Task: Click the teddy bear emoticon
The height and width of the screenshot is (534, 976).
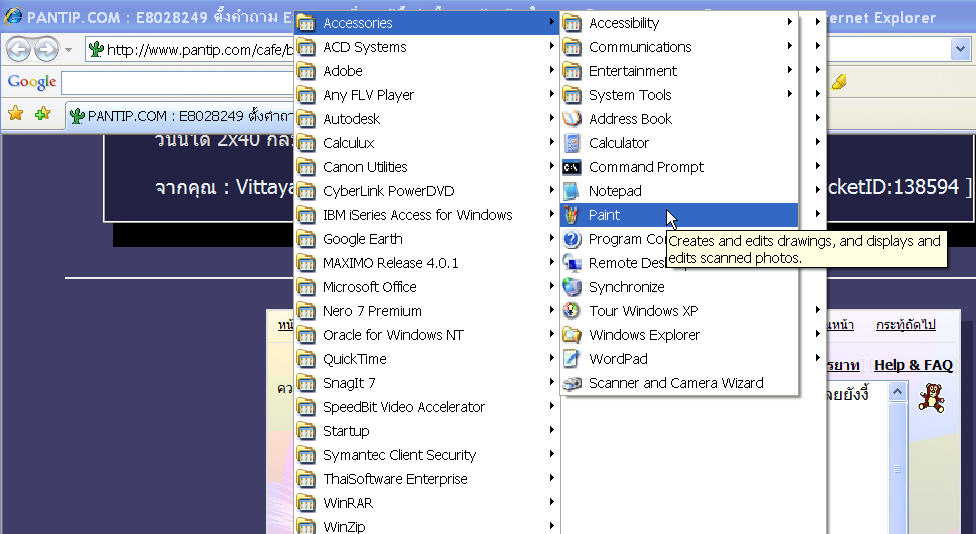Action: [x=931, y=398]
